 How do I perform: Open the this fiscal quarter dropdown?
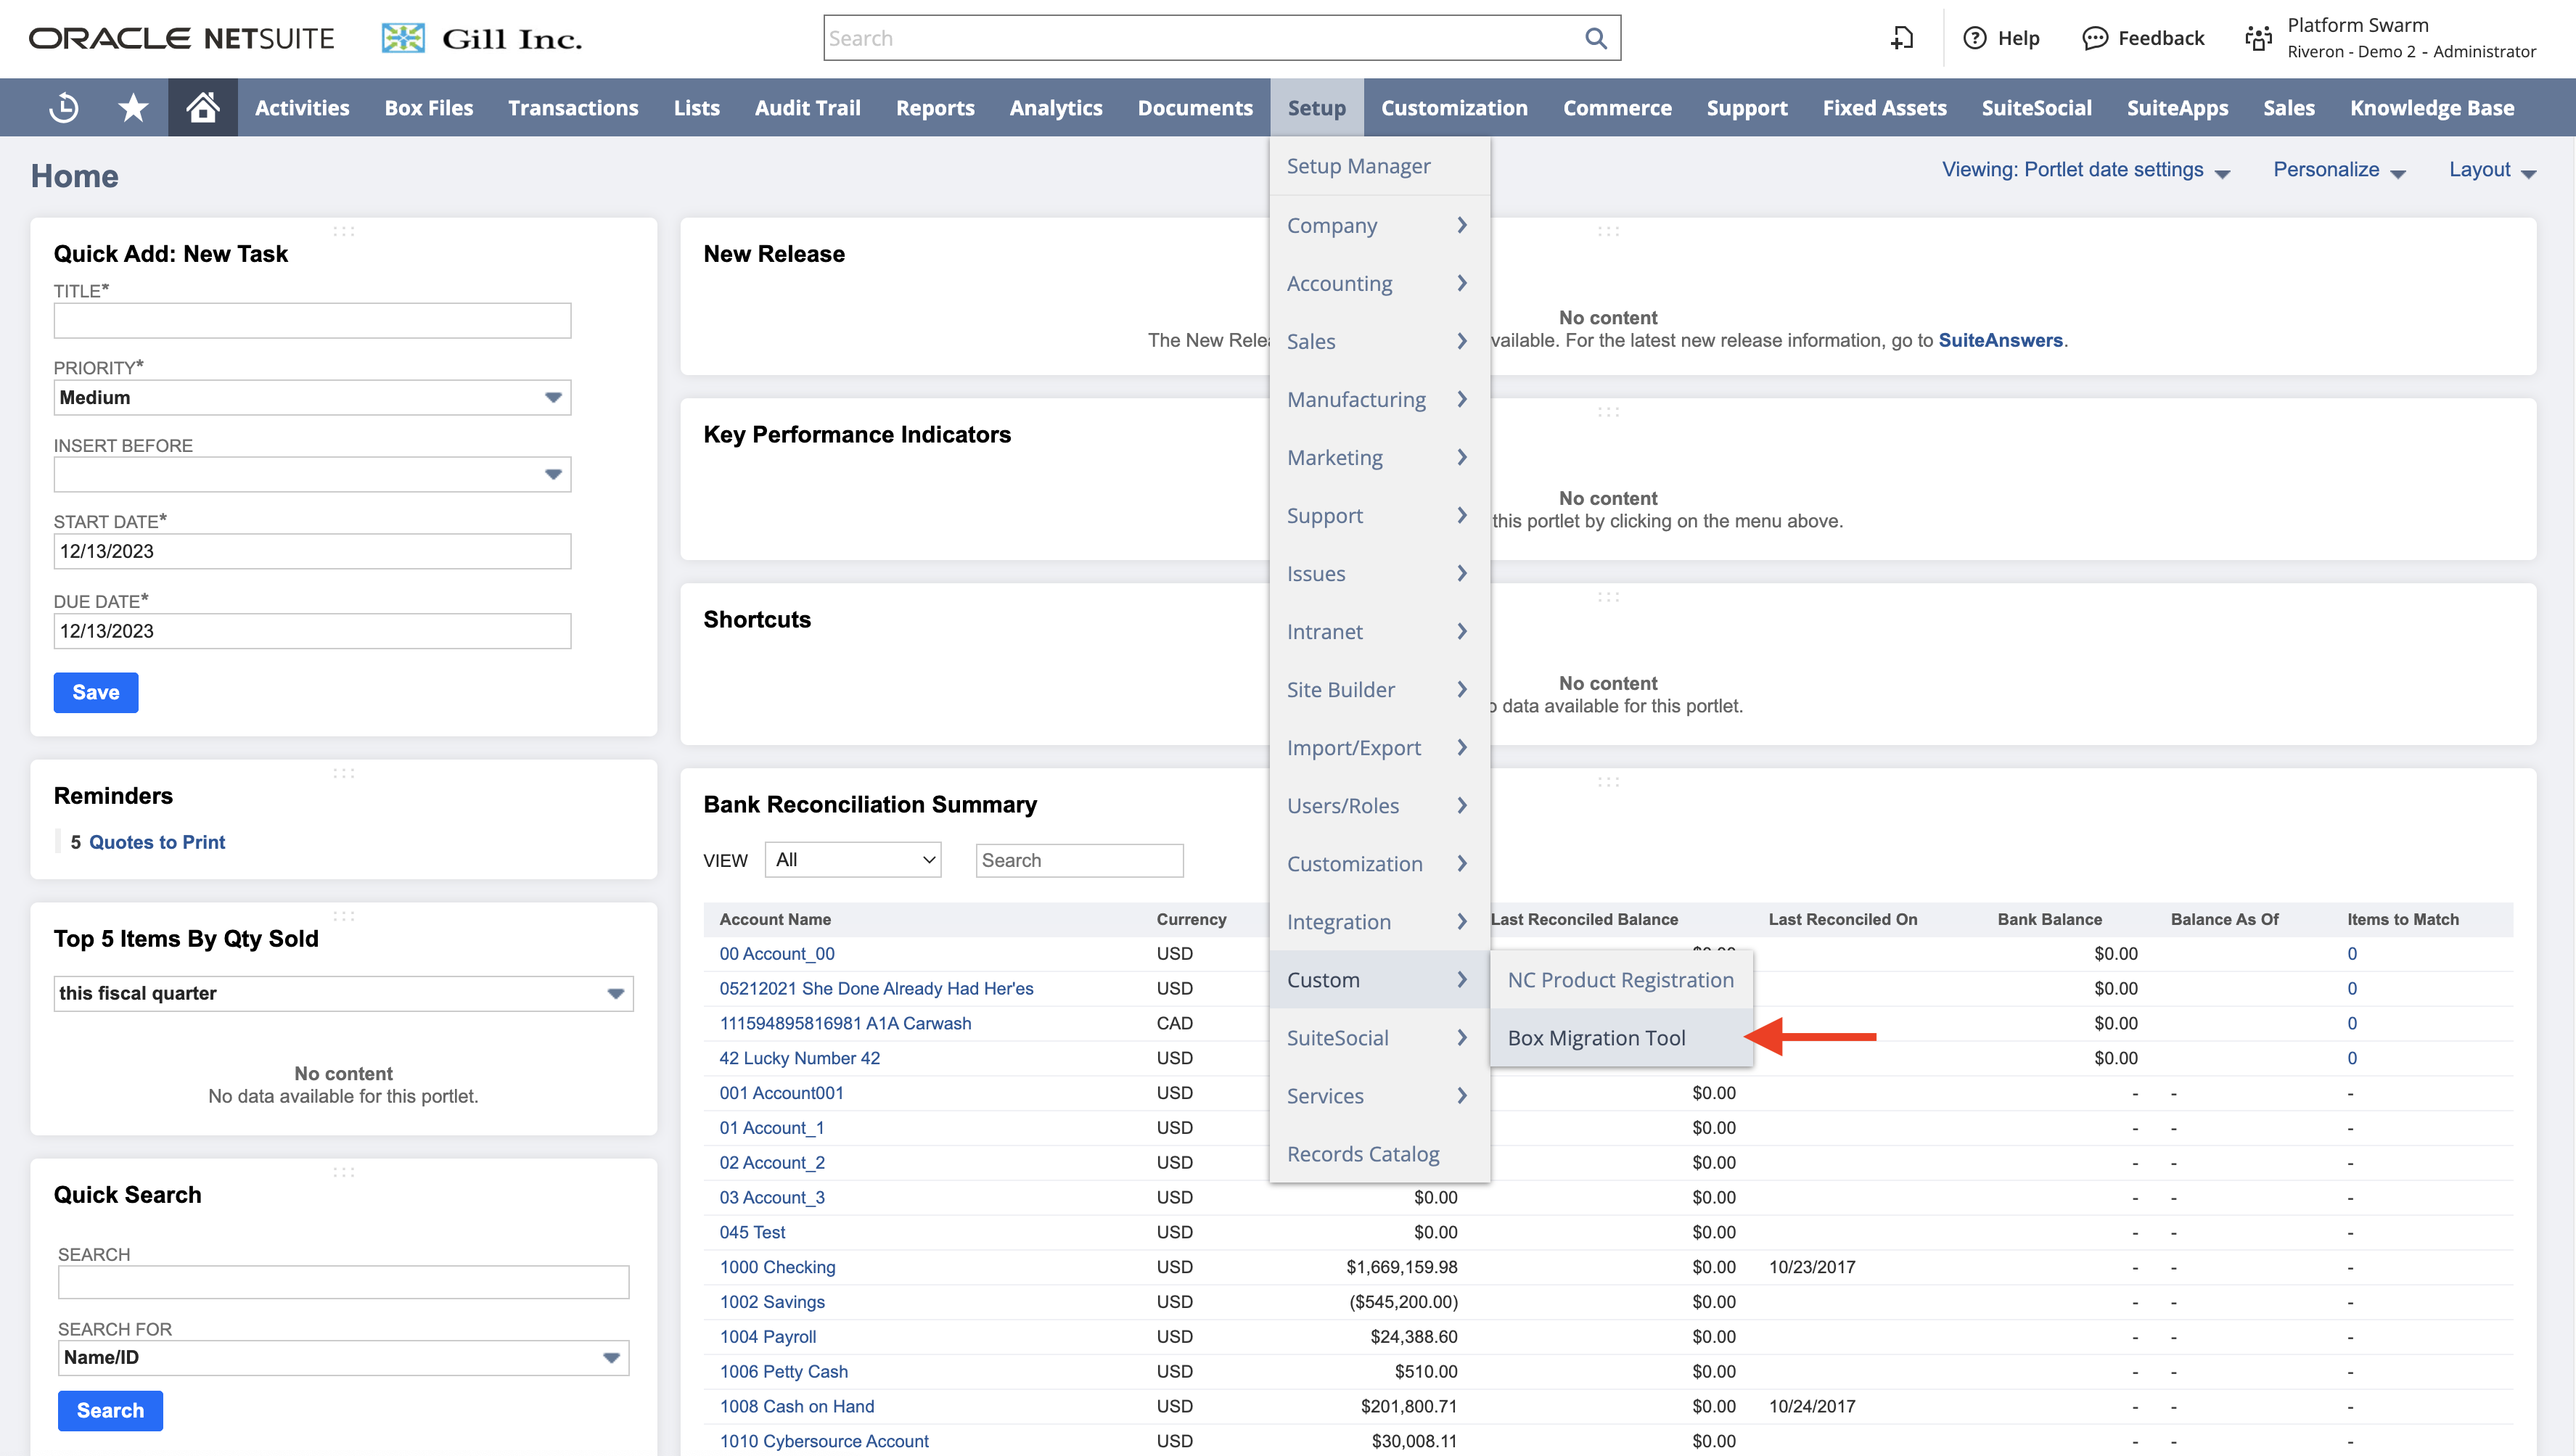coord(343,993)
